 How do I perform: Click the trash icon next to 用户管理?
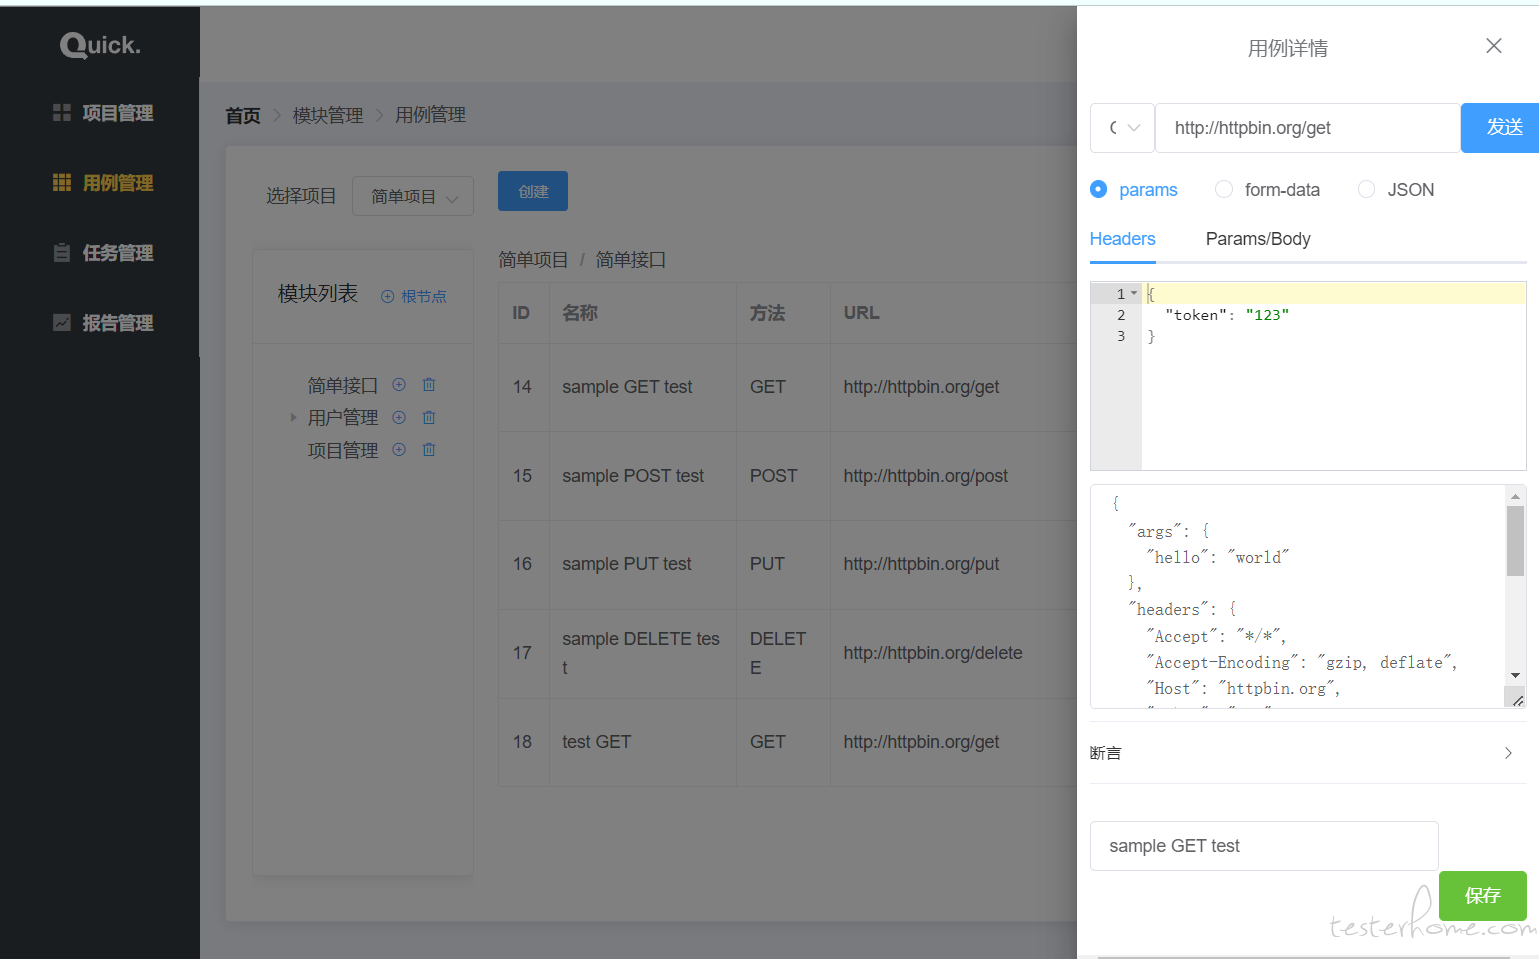(429, 418)
